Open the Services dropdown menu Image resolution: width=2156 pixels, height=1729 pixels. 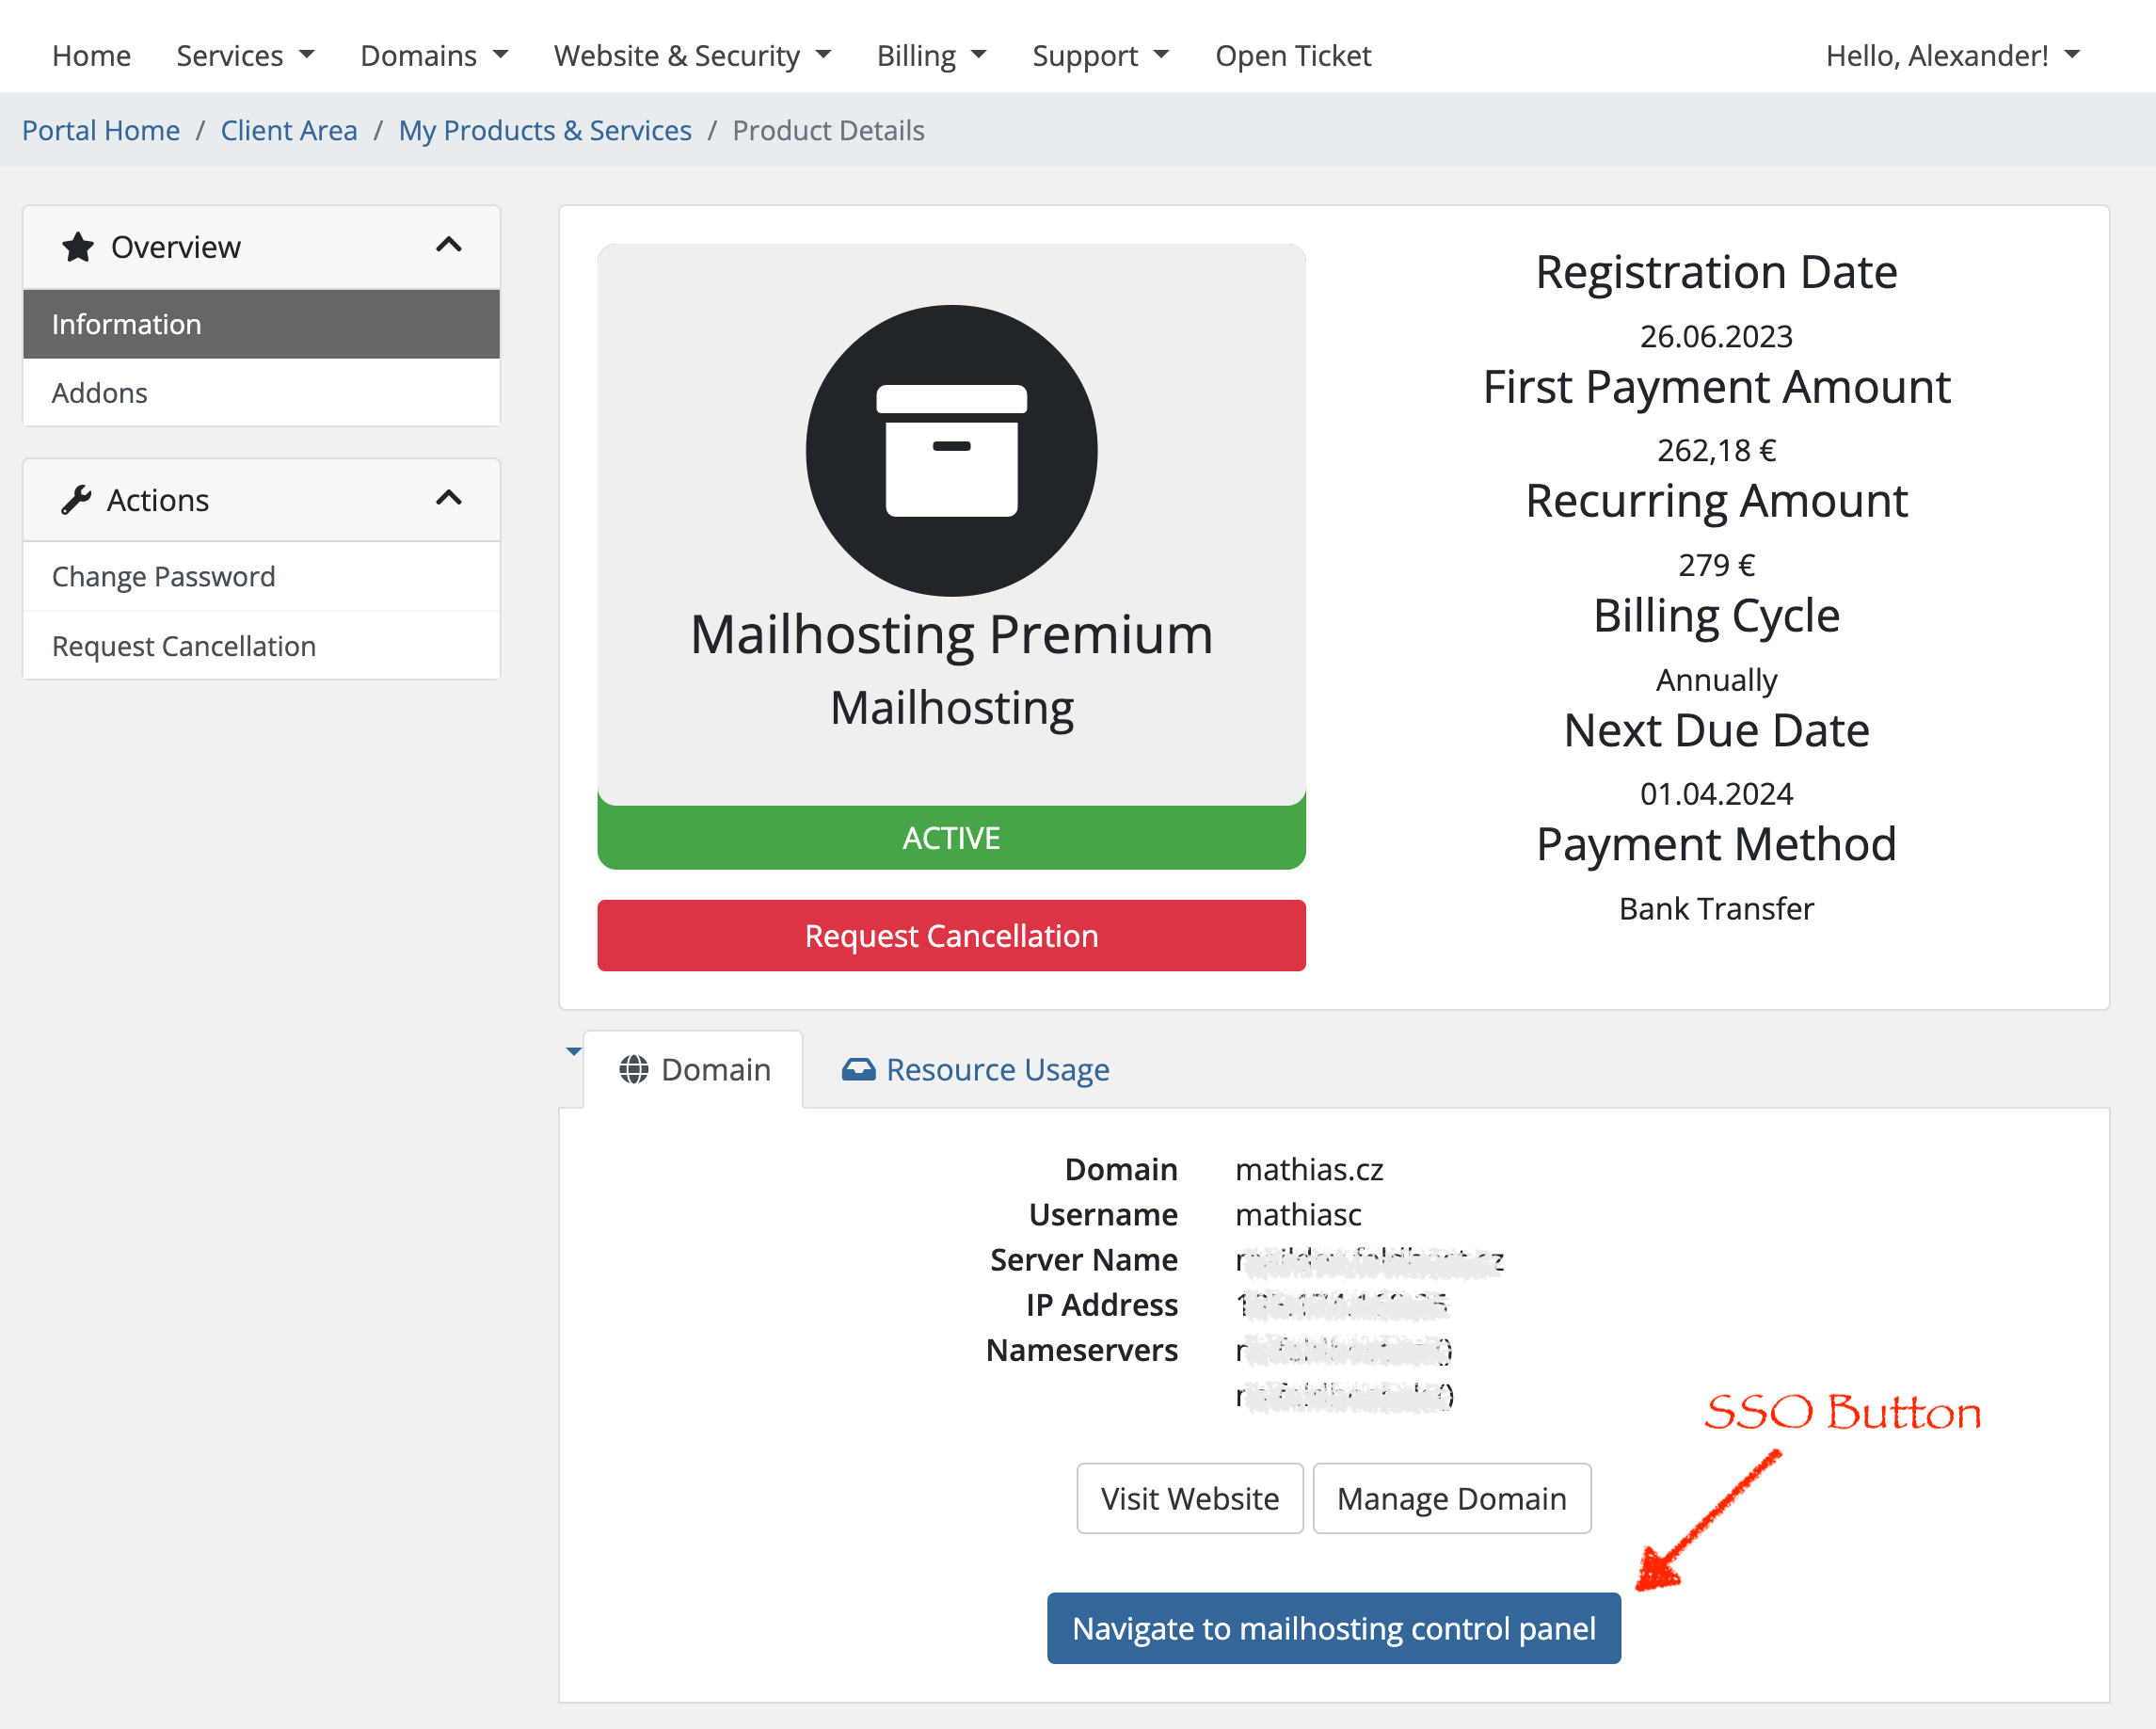[x=245, y=56]
